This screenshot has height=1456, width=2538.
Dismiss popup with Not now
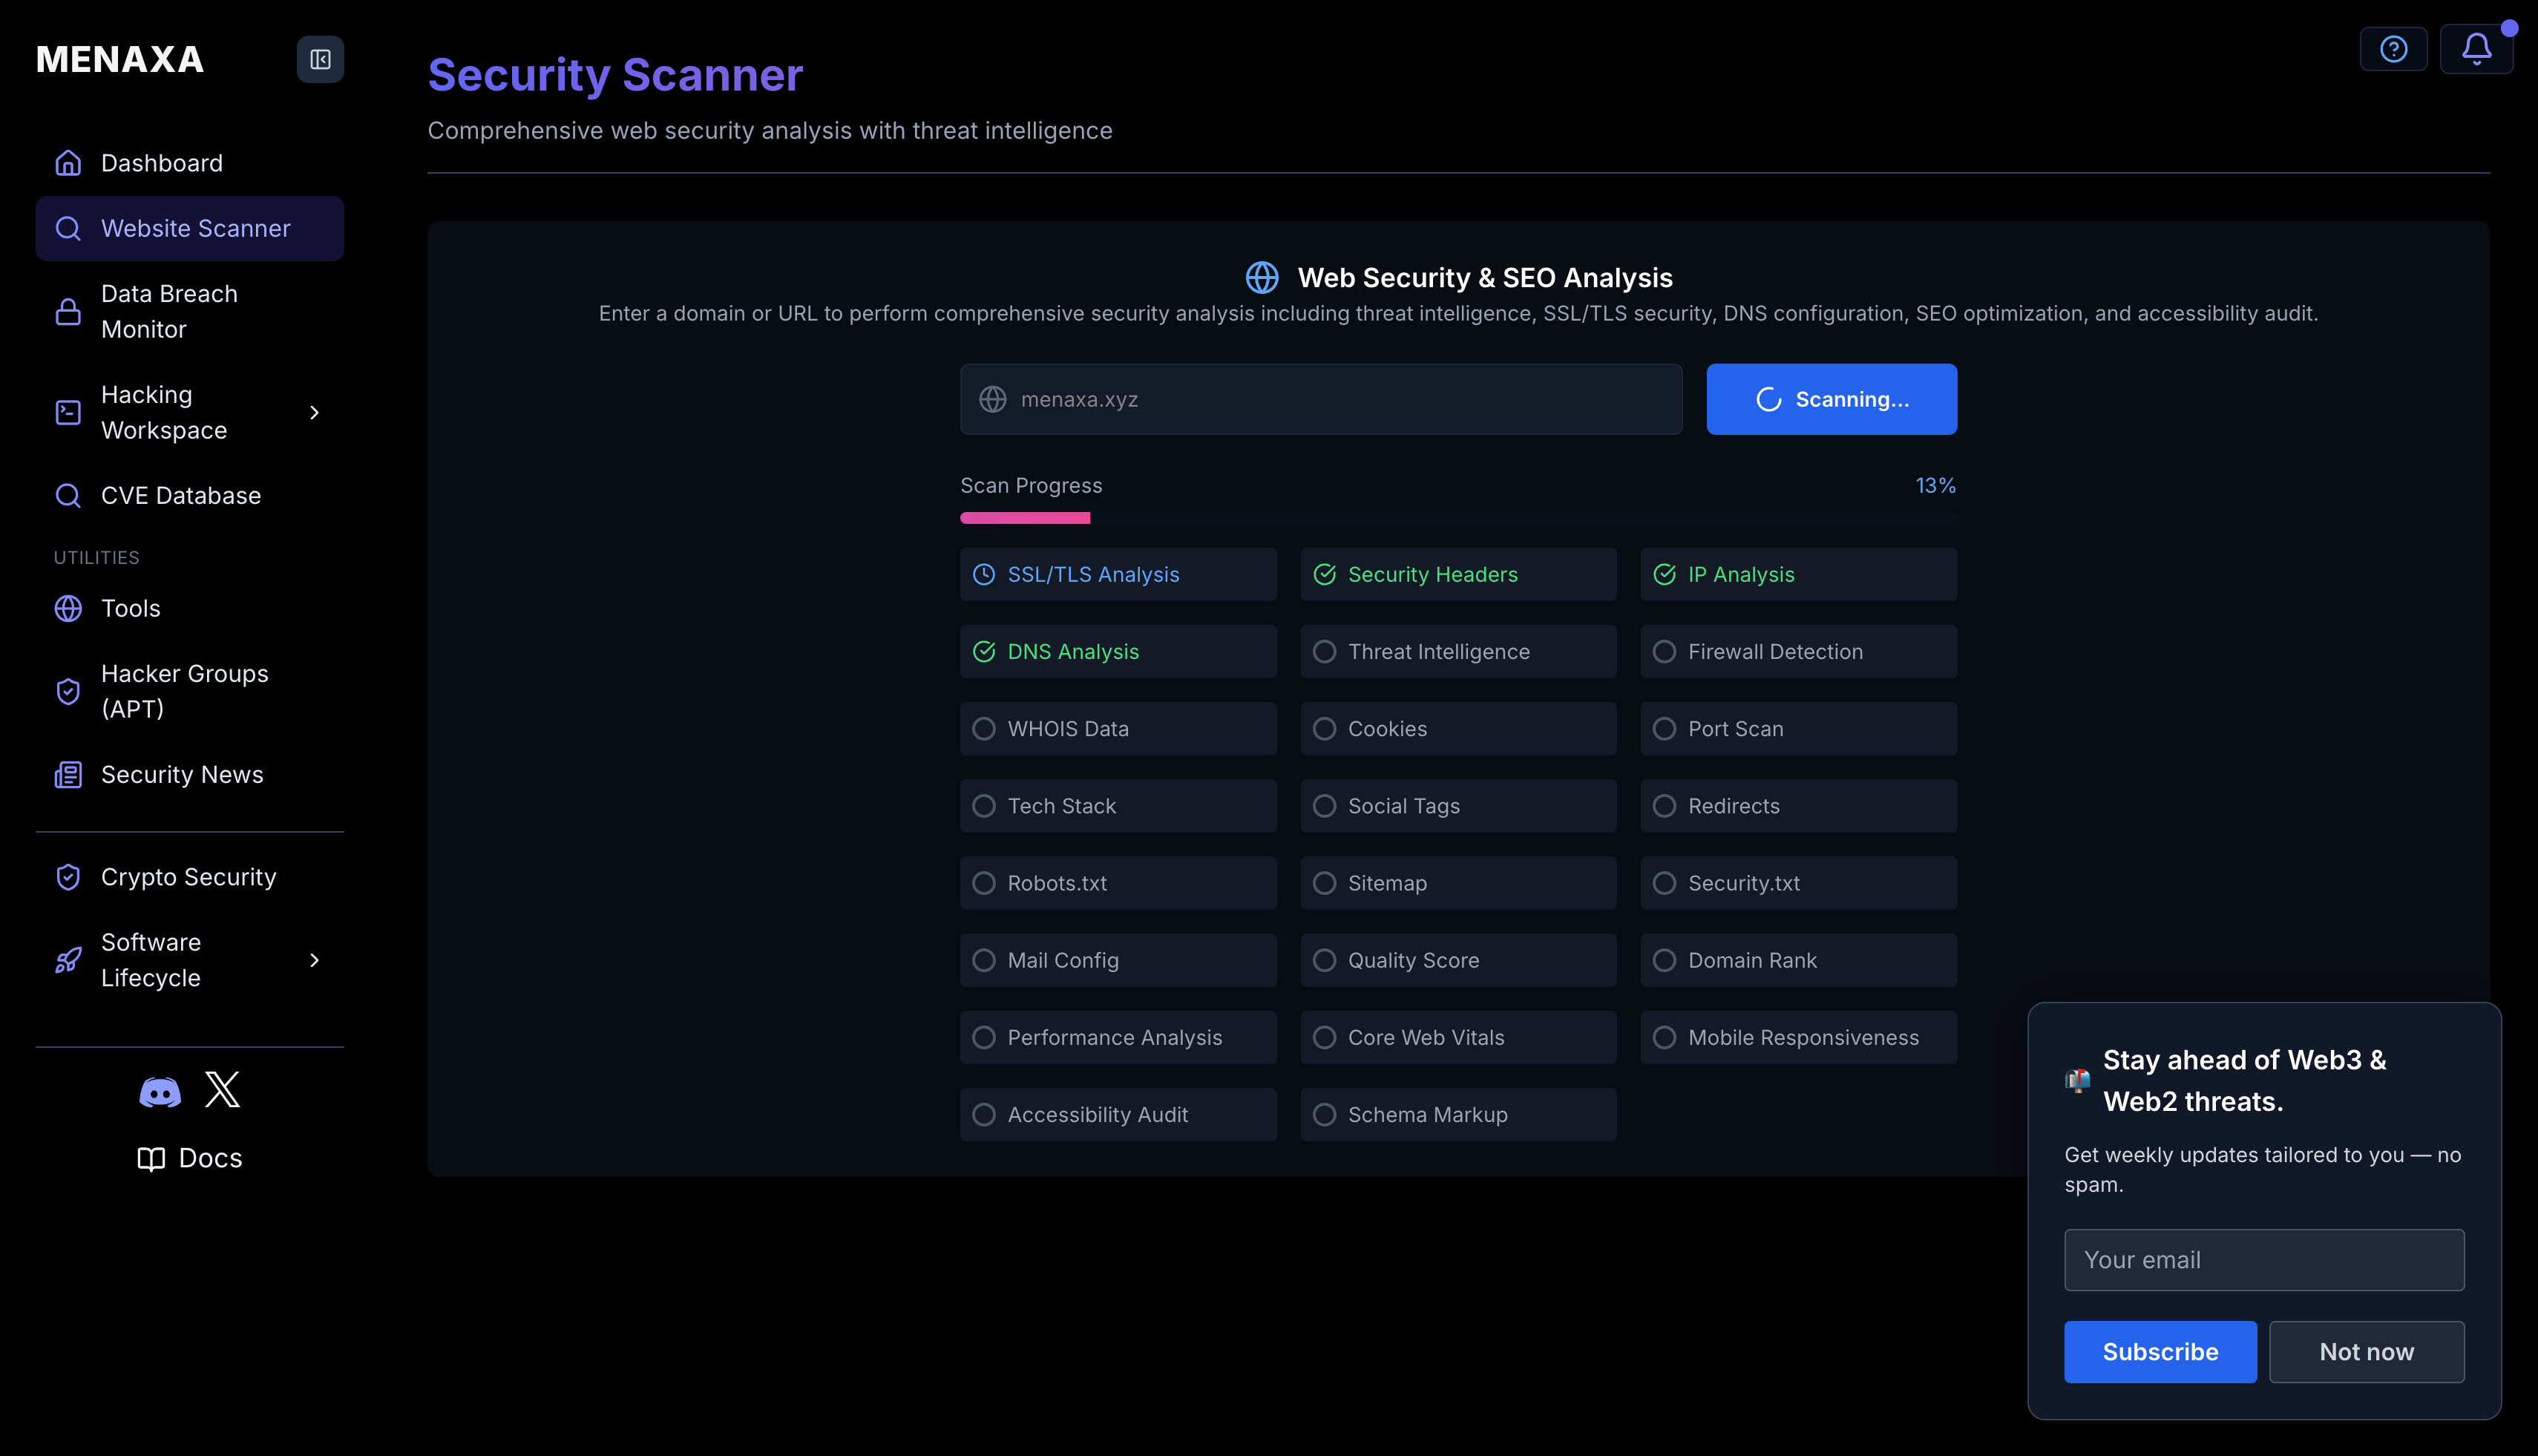[2366, 1352]
